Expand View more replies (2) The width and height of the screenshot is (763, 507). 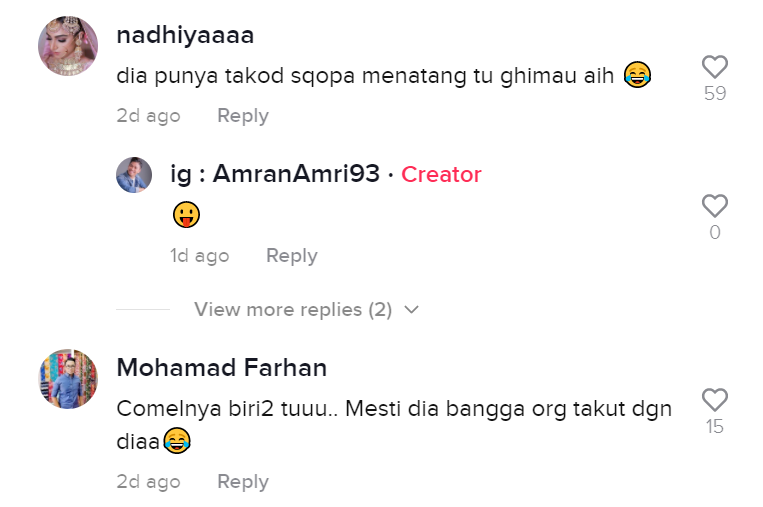(293, 309)
